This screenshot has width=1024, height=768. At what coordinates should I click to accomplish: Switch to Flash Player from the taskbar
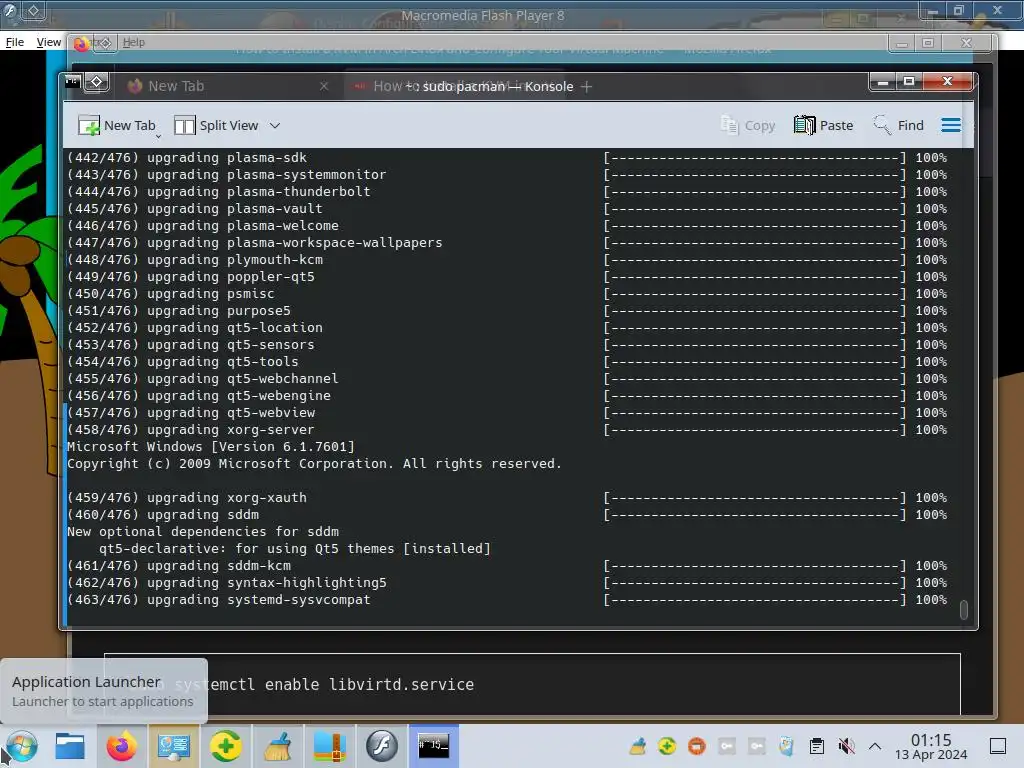point(382,746)
